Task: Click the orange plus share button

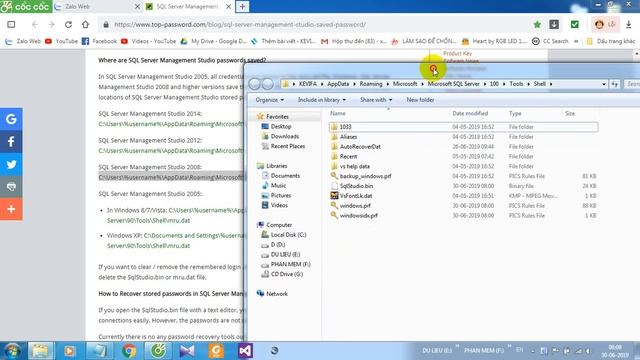Action: (11, 209)
